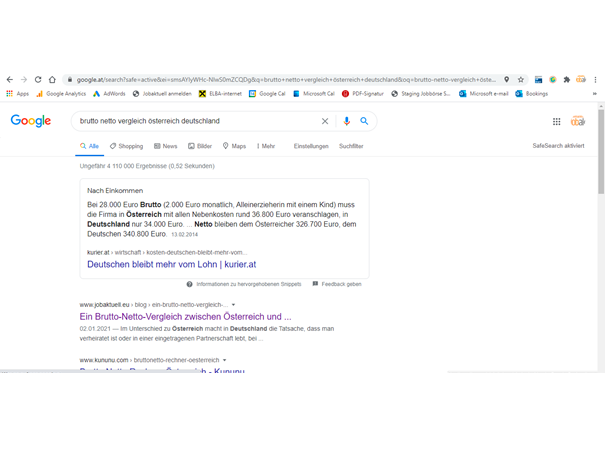
Task: Select the 'Ungefähr 4 110 000 Ergebnisse' text
Action: pos(147,166)
